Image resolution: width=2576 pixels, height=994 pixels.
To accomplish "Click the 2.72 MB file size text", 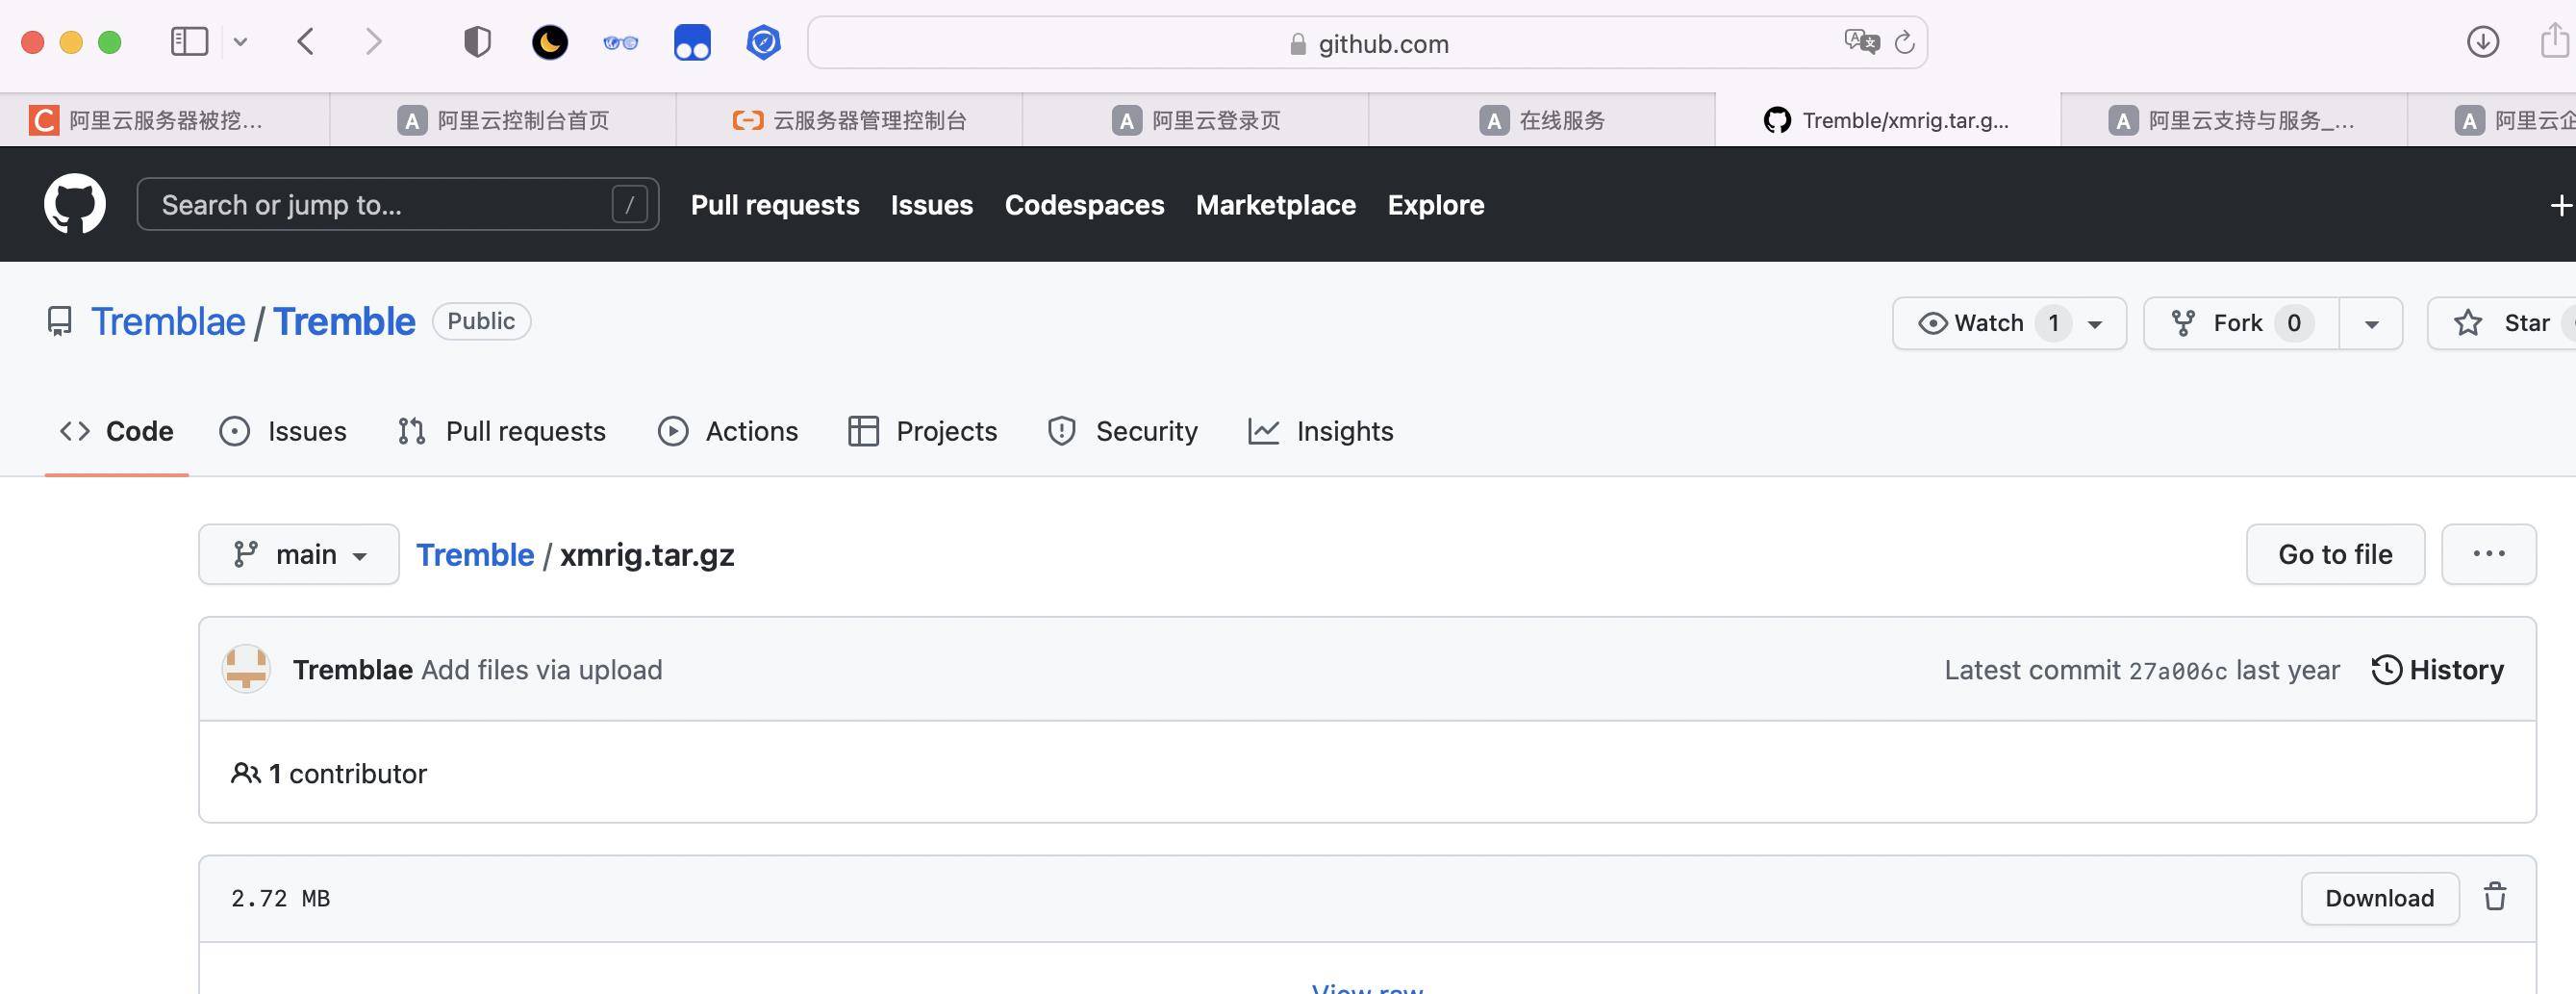I will pyautogui.click(x=281, y=899).
